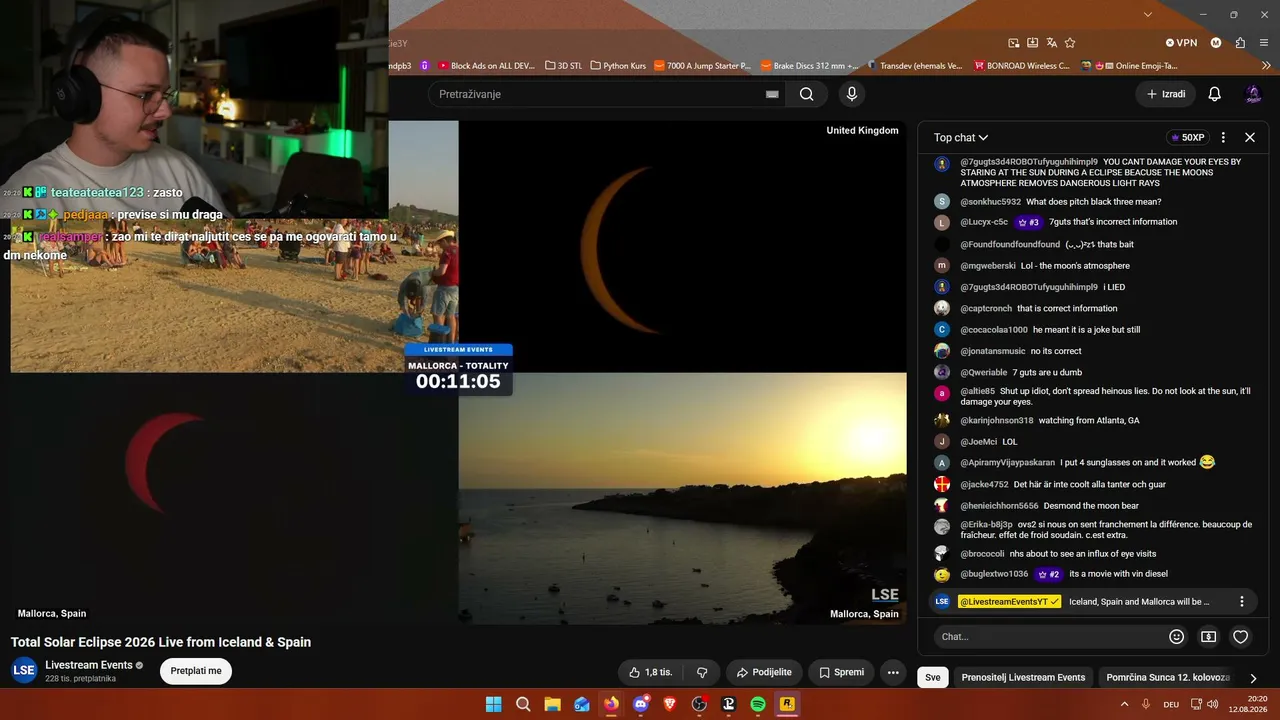
Task: Show more bookmarks with double chevron
Action: click(x=1264, y=66)
